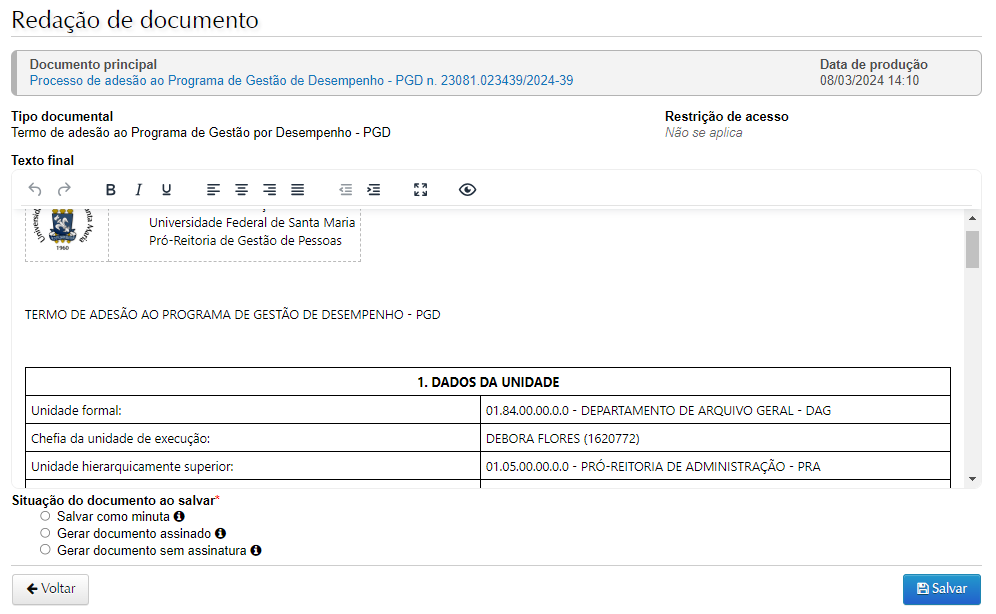Select Salvar como minuta option

(x=45, y=517)
